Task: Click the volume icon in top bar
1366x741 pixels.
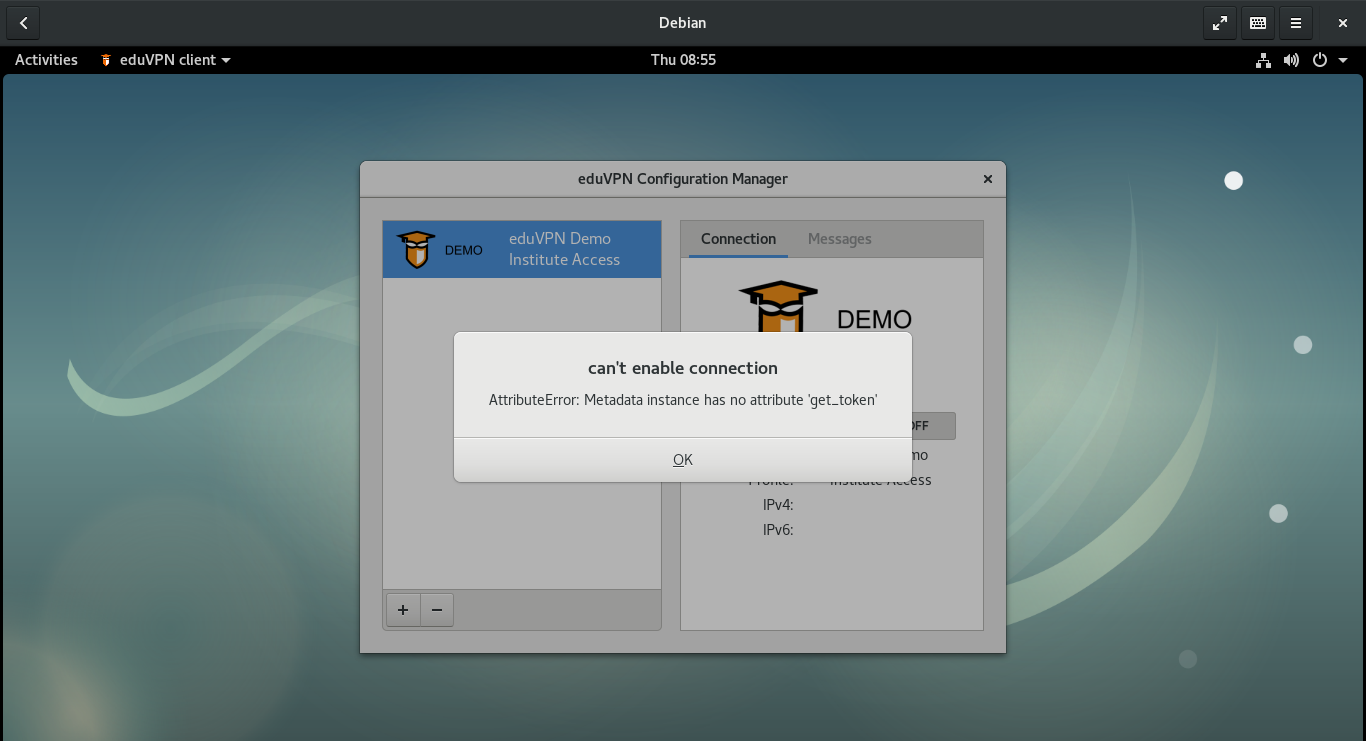Action: (x=1291, y=60)
